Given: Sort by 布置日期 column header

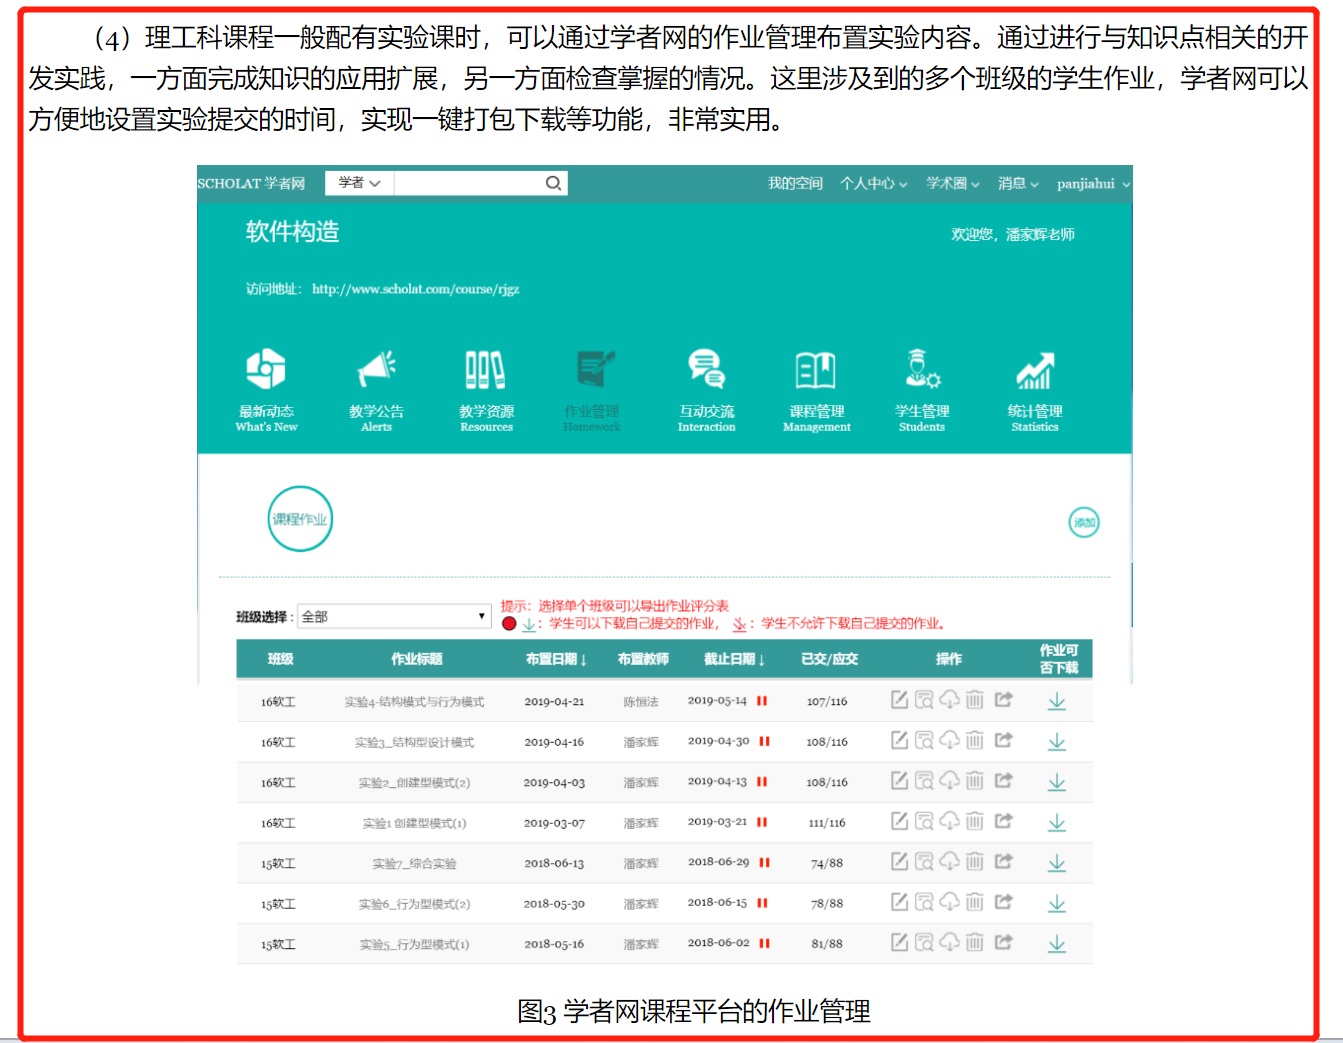Looking at the screenshot, I should click(x=556, y=660).
